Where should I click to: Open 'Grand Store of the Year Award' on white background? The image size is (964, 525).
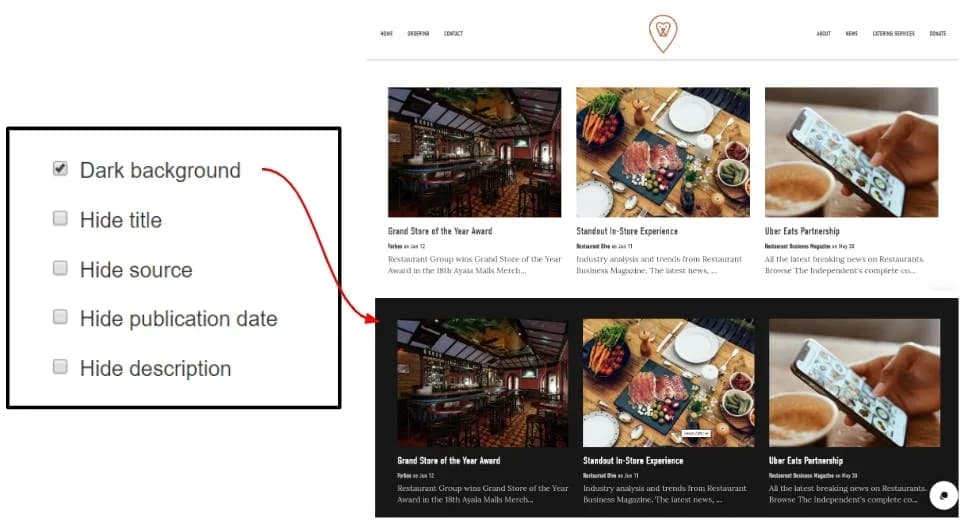click(x=440, y=231)
